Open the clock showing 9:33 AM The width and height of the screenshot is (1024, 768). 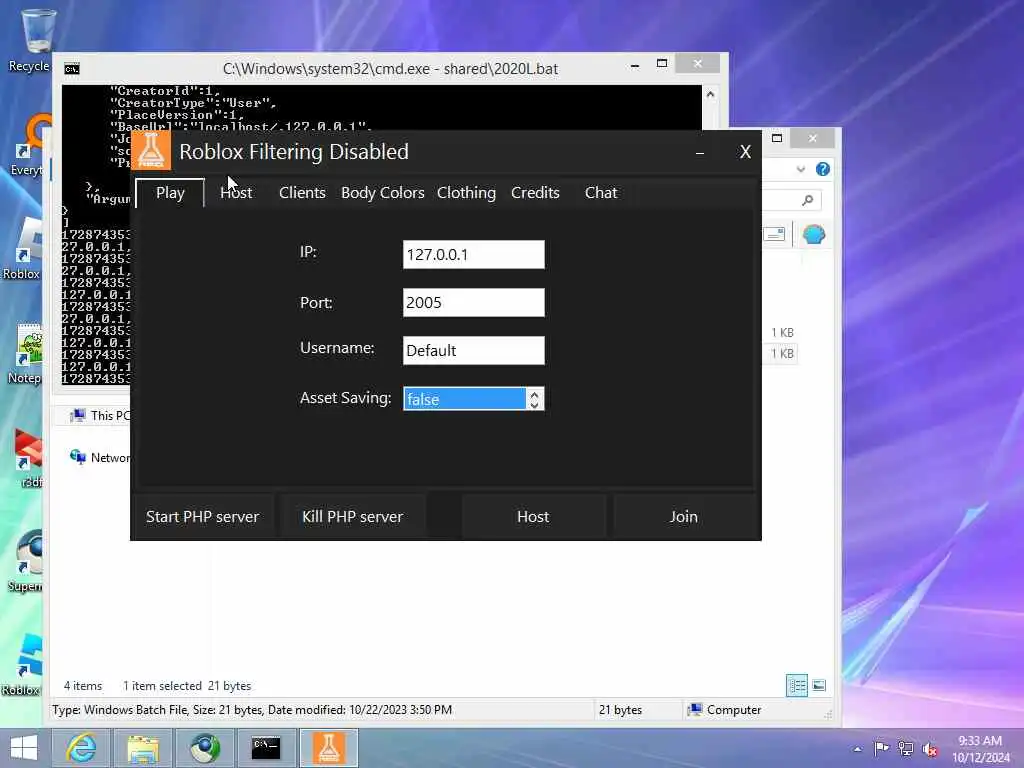[x=980, y=749]
